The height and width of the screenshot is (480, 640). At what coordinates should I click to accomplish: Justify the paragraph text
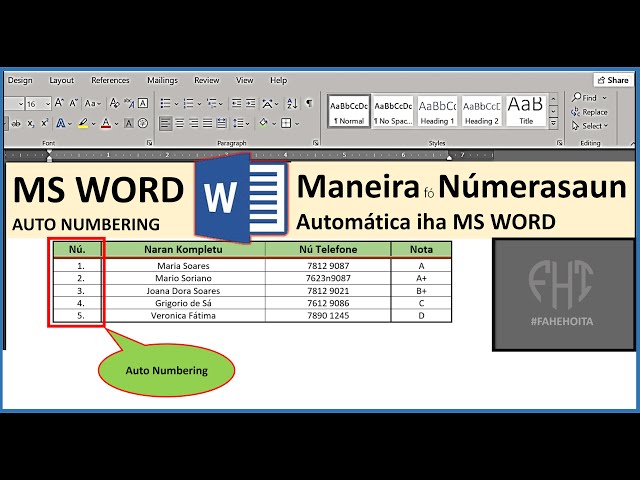[207, 123]
